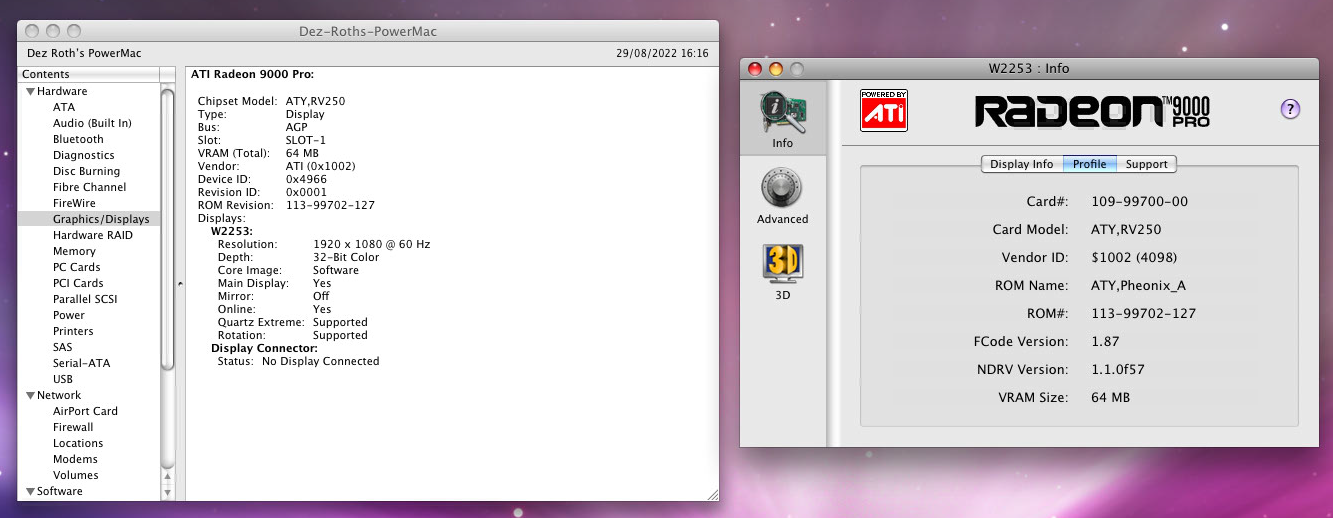Select Firewall under Network

click(73, 427)
